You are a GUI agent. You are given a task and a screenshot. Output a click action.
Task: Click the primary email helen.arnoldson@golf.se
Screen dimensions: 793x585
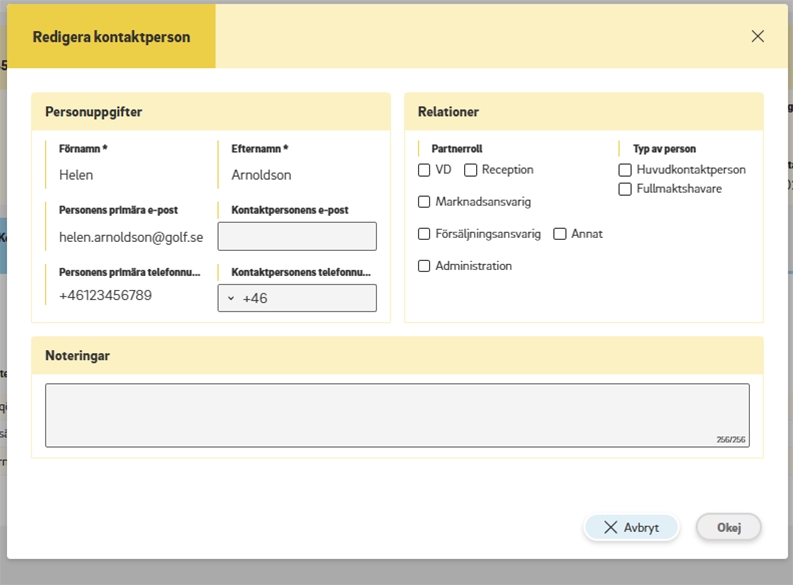(x=130, y=237)
